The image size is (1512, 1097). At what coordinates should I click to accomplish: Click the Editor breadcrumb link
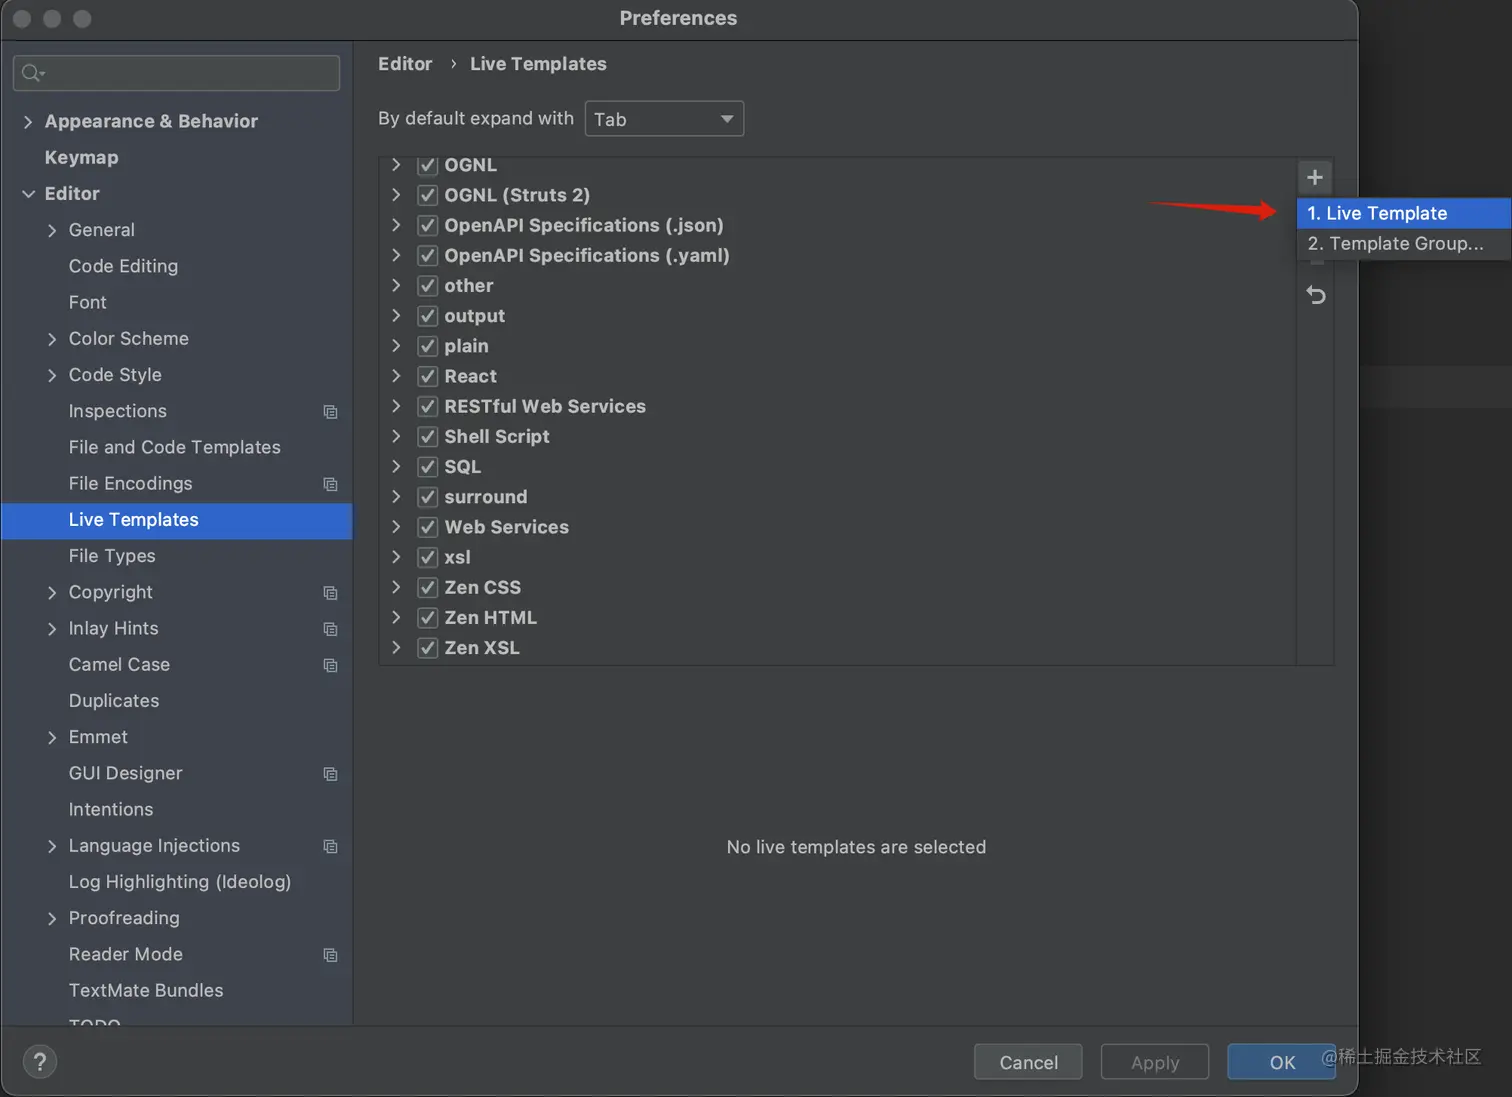(x=405, y=64)
